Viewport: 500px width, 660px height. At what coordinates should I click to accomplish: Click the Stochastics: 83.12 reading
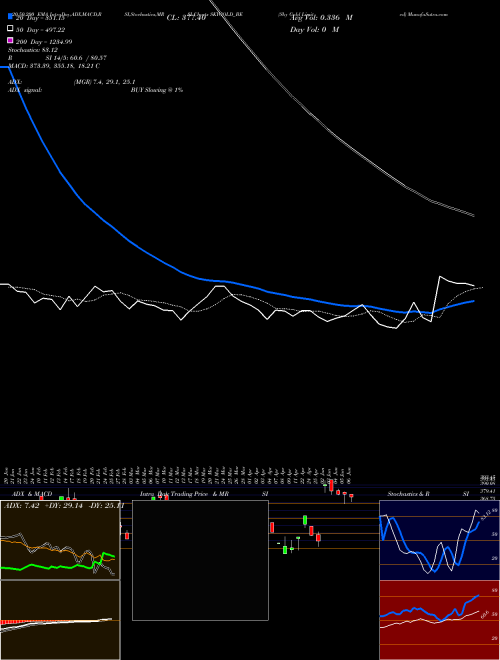pyautogui.click(x=33, y=50)
